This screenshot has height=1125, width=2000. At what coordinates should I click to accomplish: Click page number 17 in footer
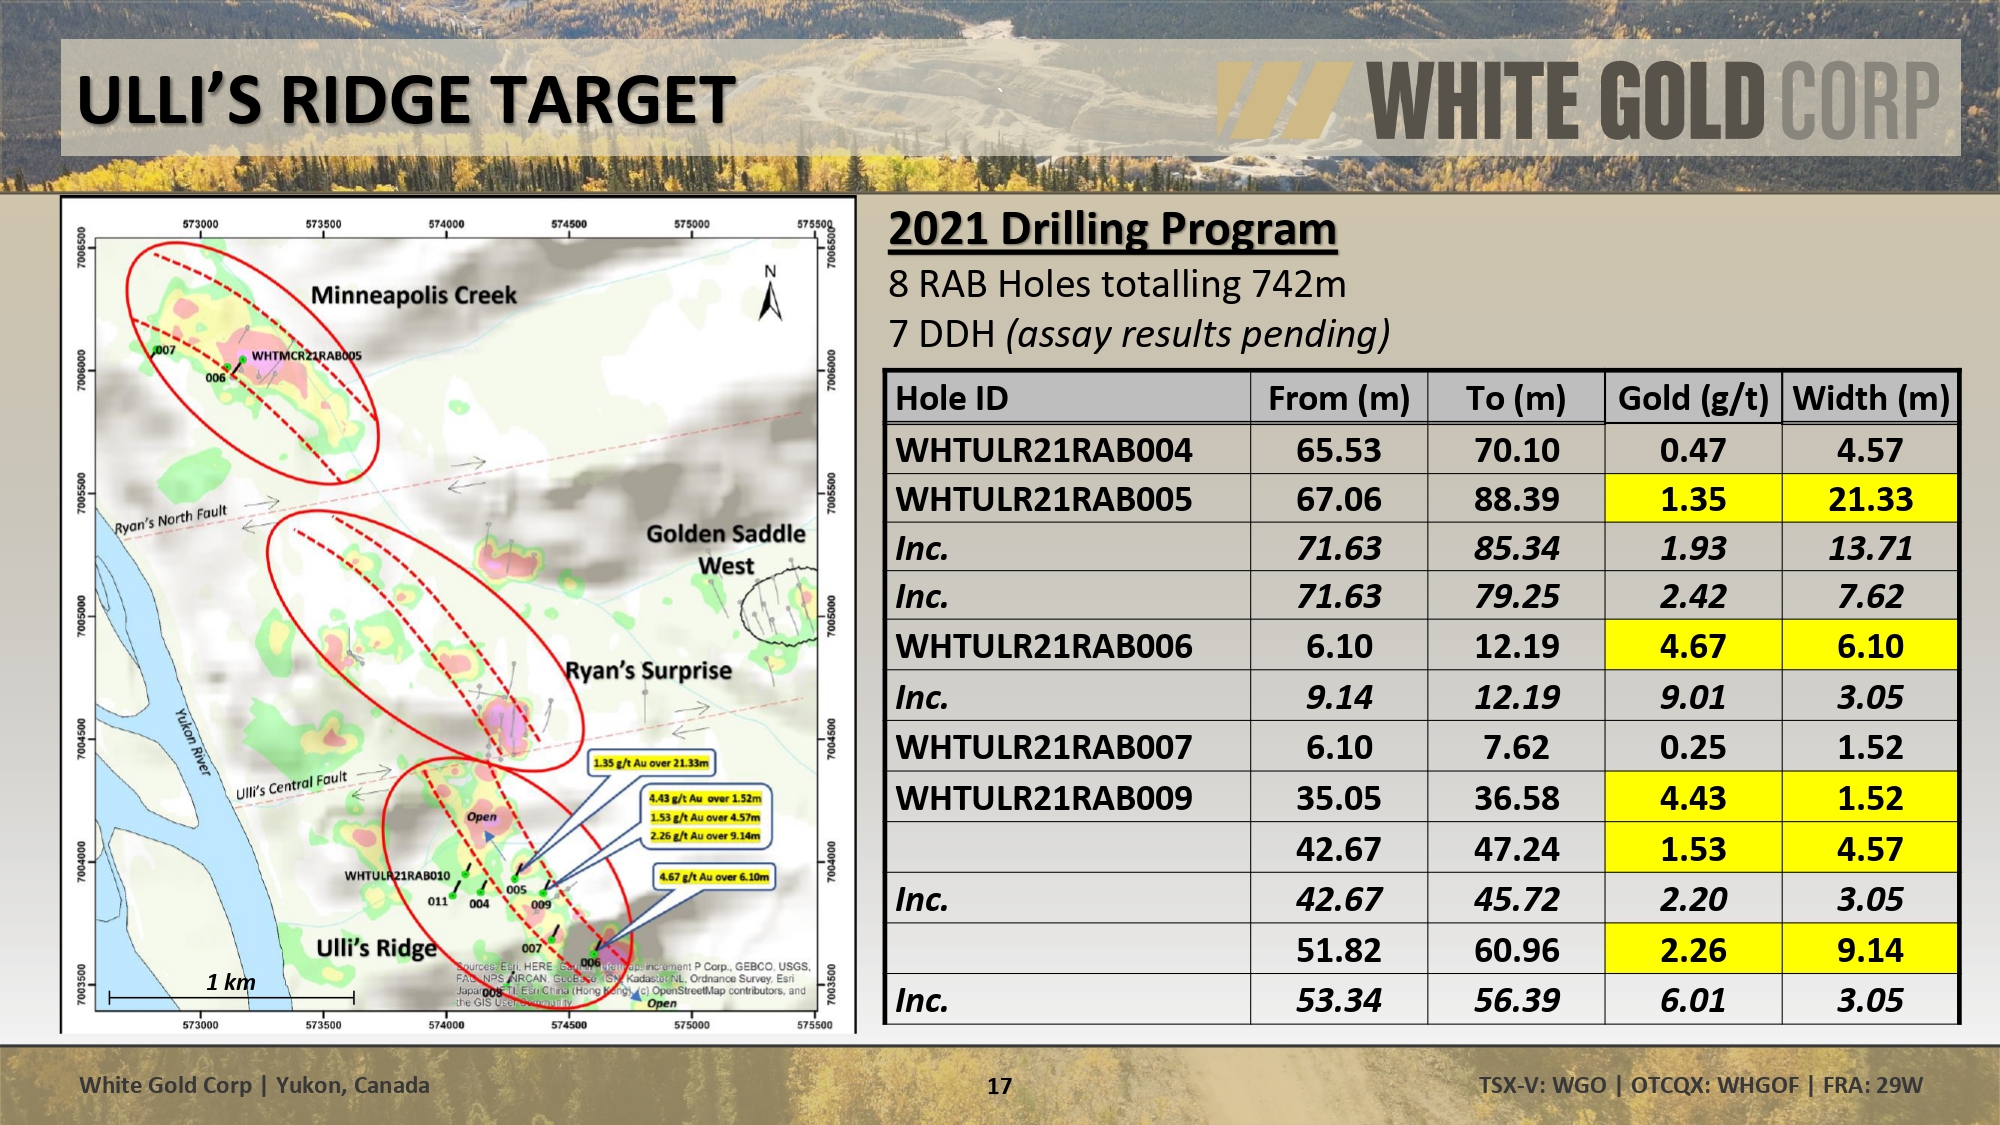(999, 1086)
